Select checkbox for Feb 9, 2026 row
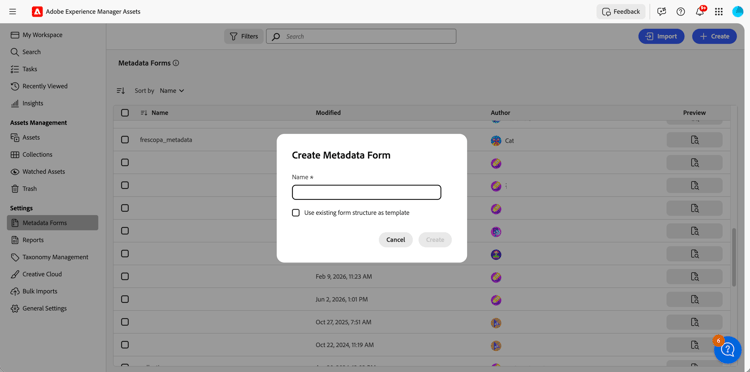The width and height of the screenshot is (750, 372). (x=125, y=276)
